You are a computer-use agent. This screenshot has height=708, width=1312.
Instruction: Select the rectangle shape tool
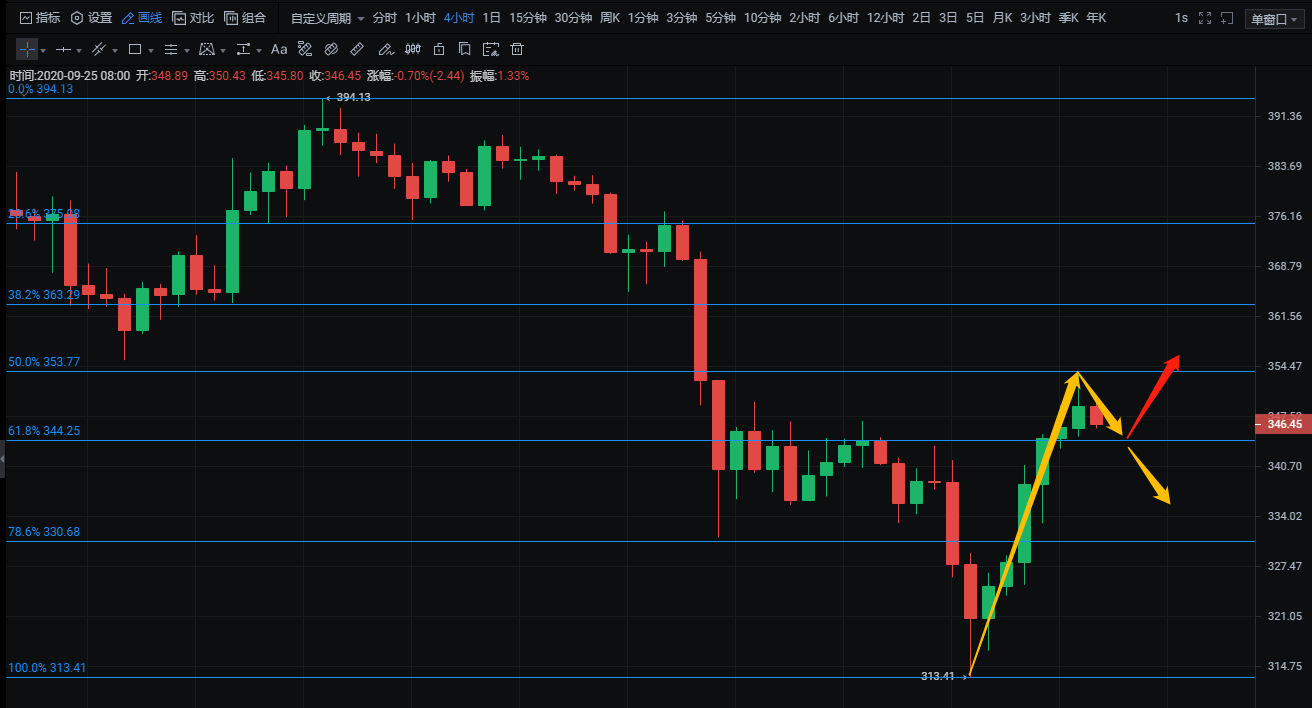click(x=134, y=49)
